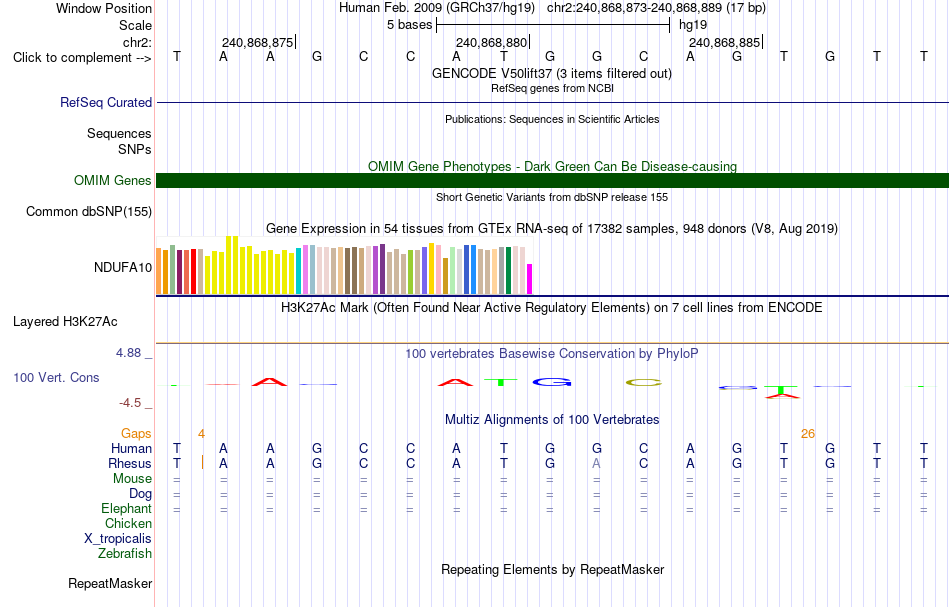Select the Chicken species row label

[x=128, y=523]
